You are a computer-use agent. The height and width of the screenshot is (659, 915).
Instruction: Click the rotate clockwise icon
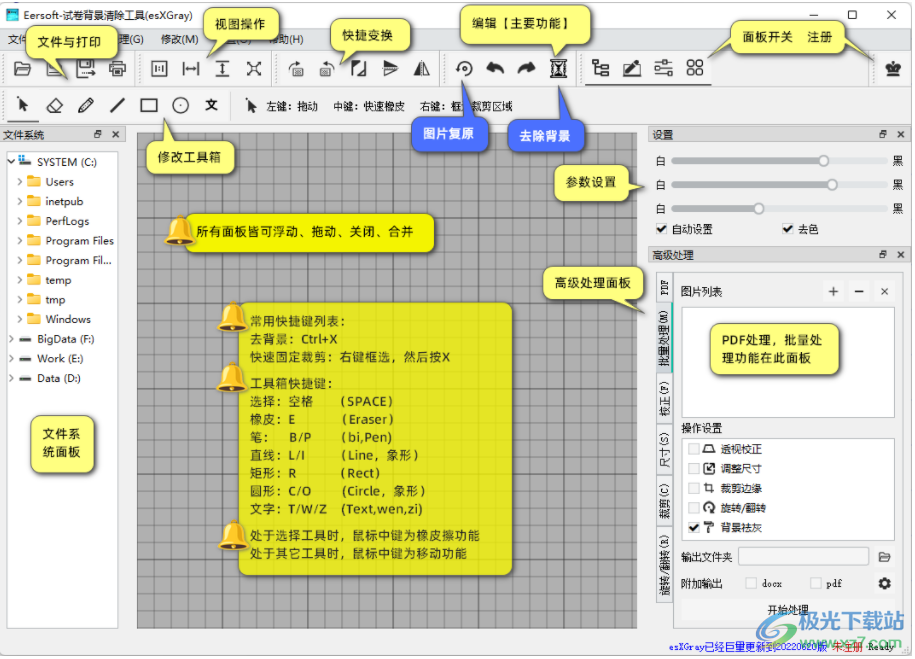296,69
